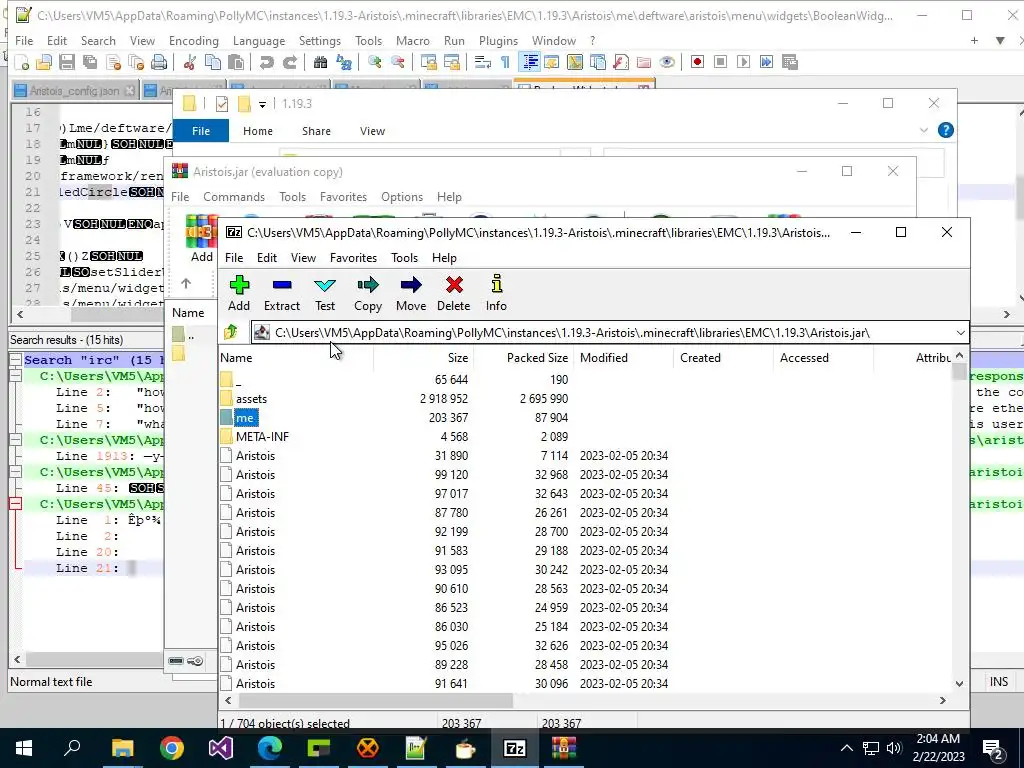Open Find with the binoculars icon
This screenshot has width=1024, height=768.
click(x=320, y=62)
